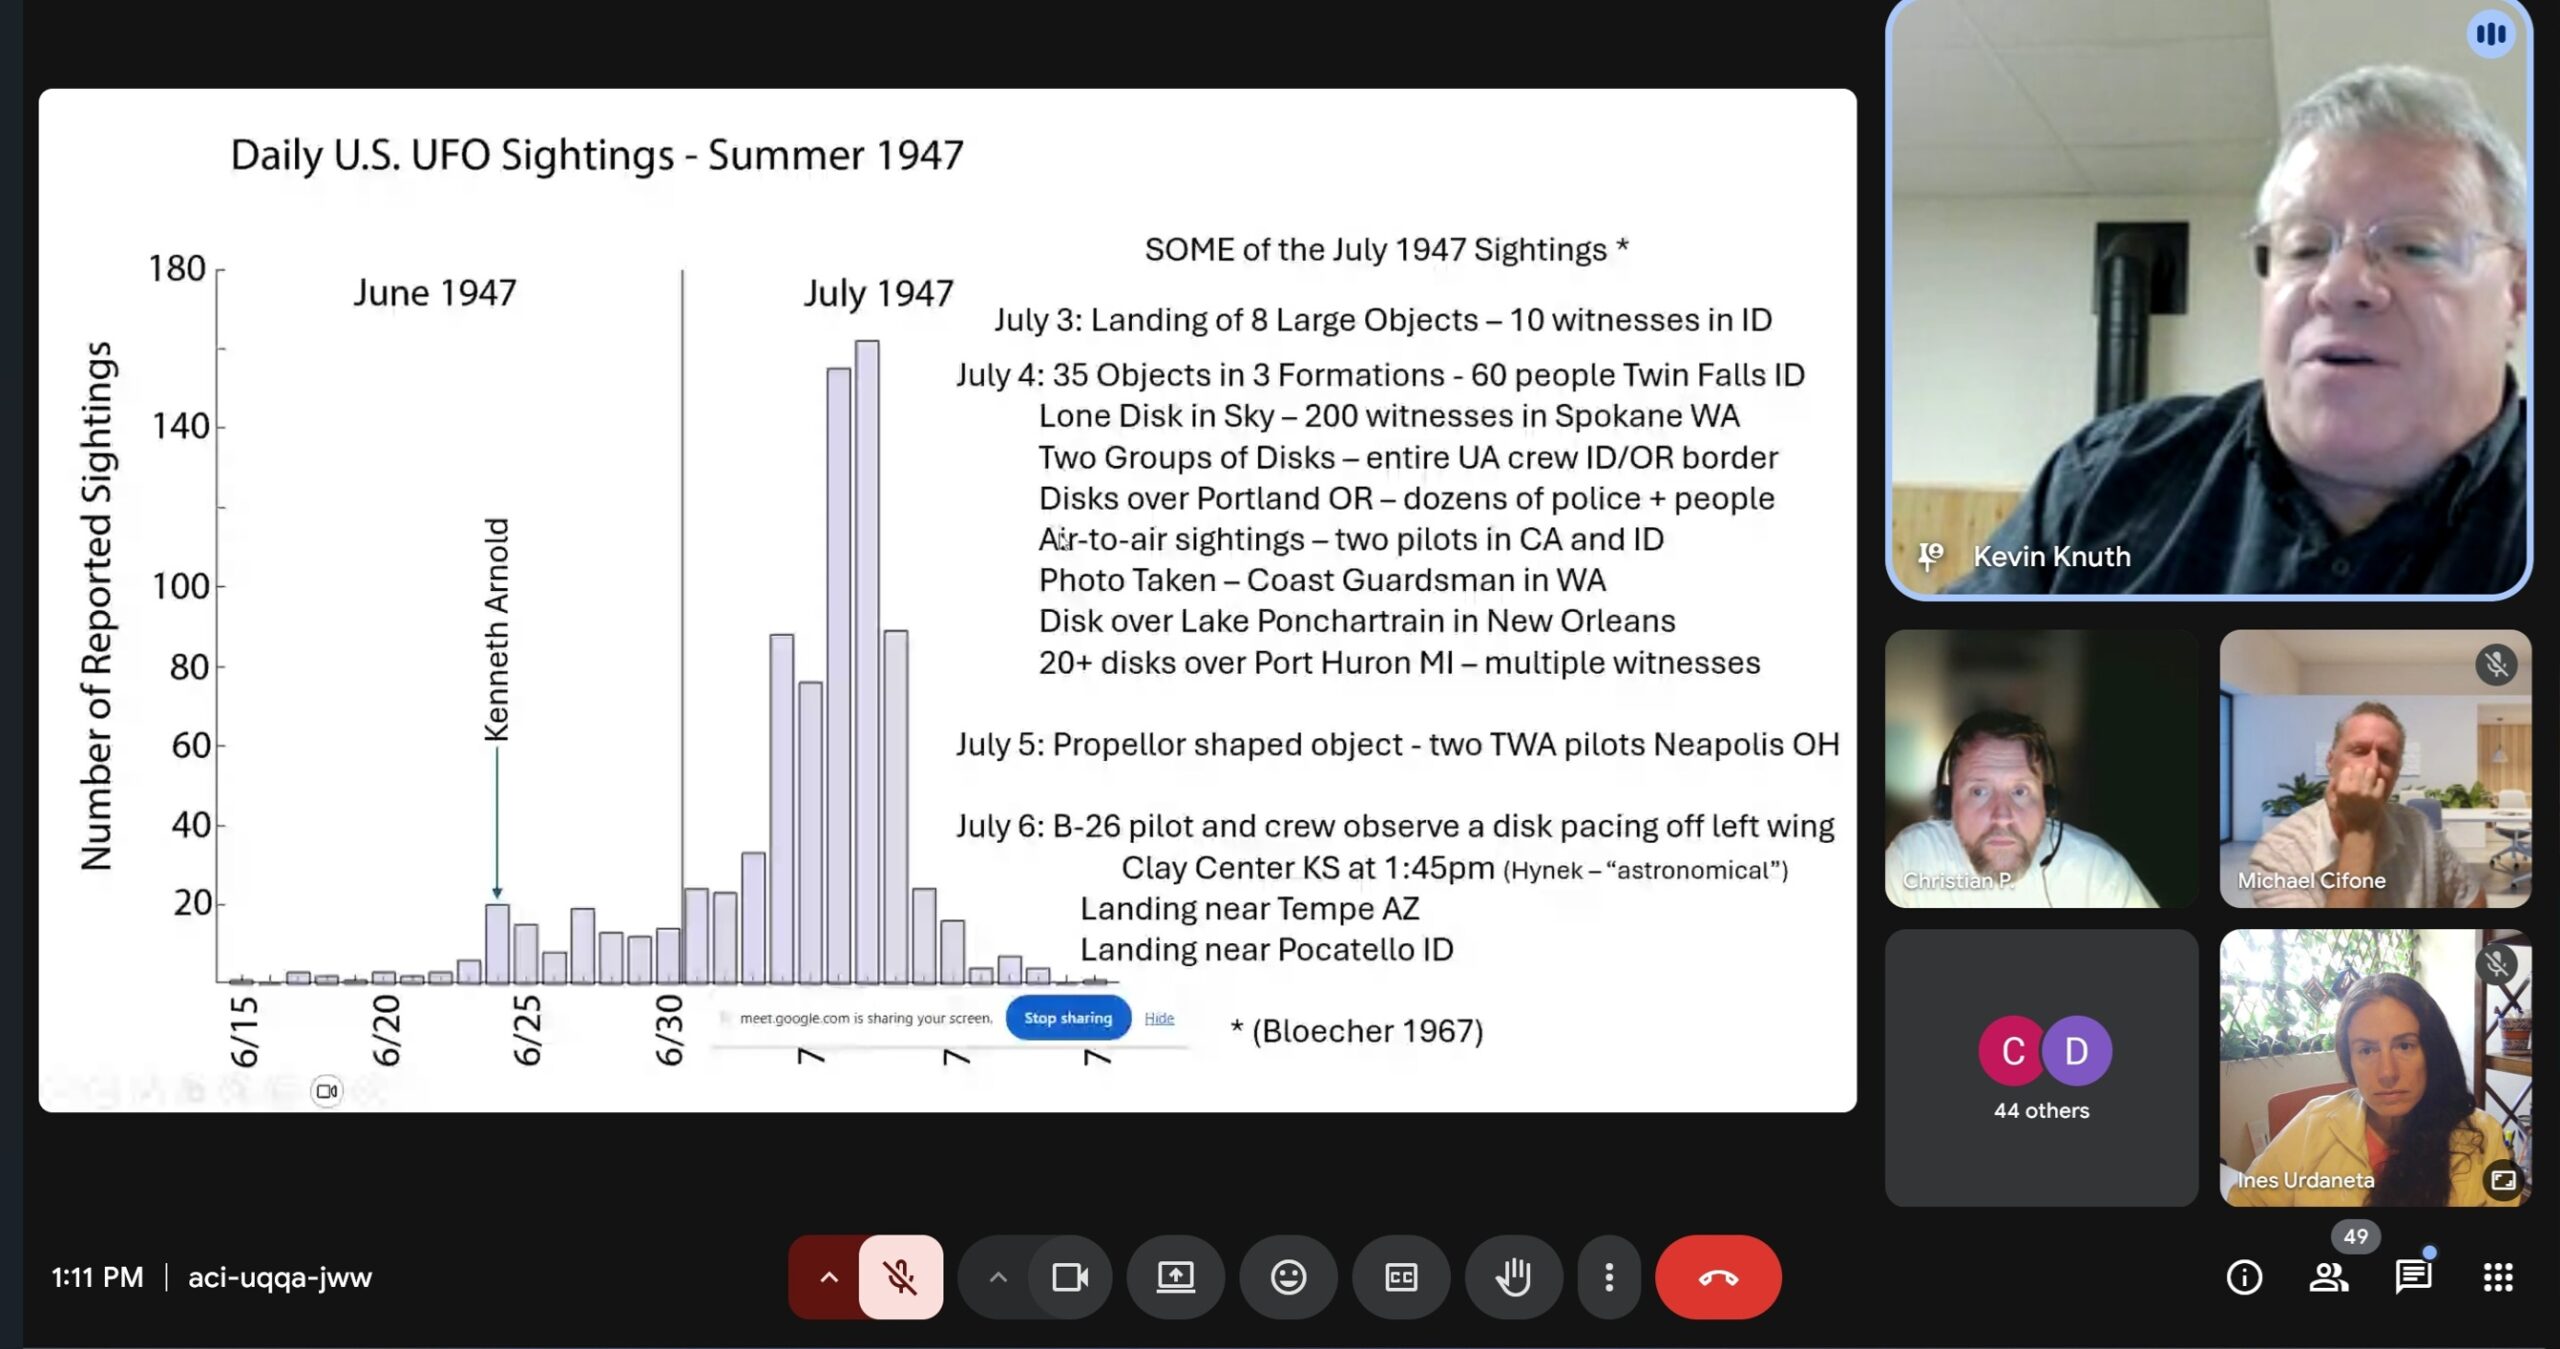Image resolution: width=2560 pixels, height=1349 pixels.
Task: Expand audio settings chevron beside microphone
Action: 828,1277
